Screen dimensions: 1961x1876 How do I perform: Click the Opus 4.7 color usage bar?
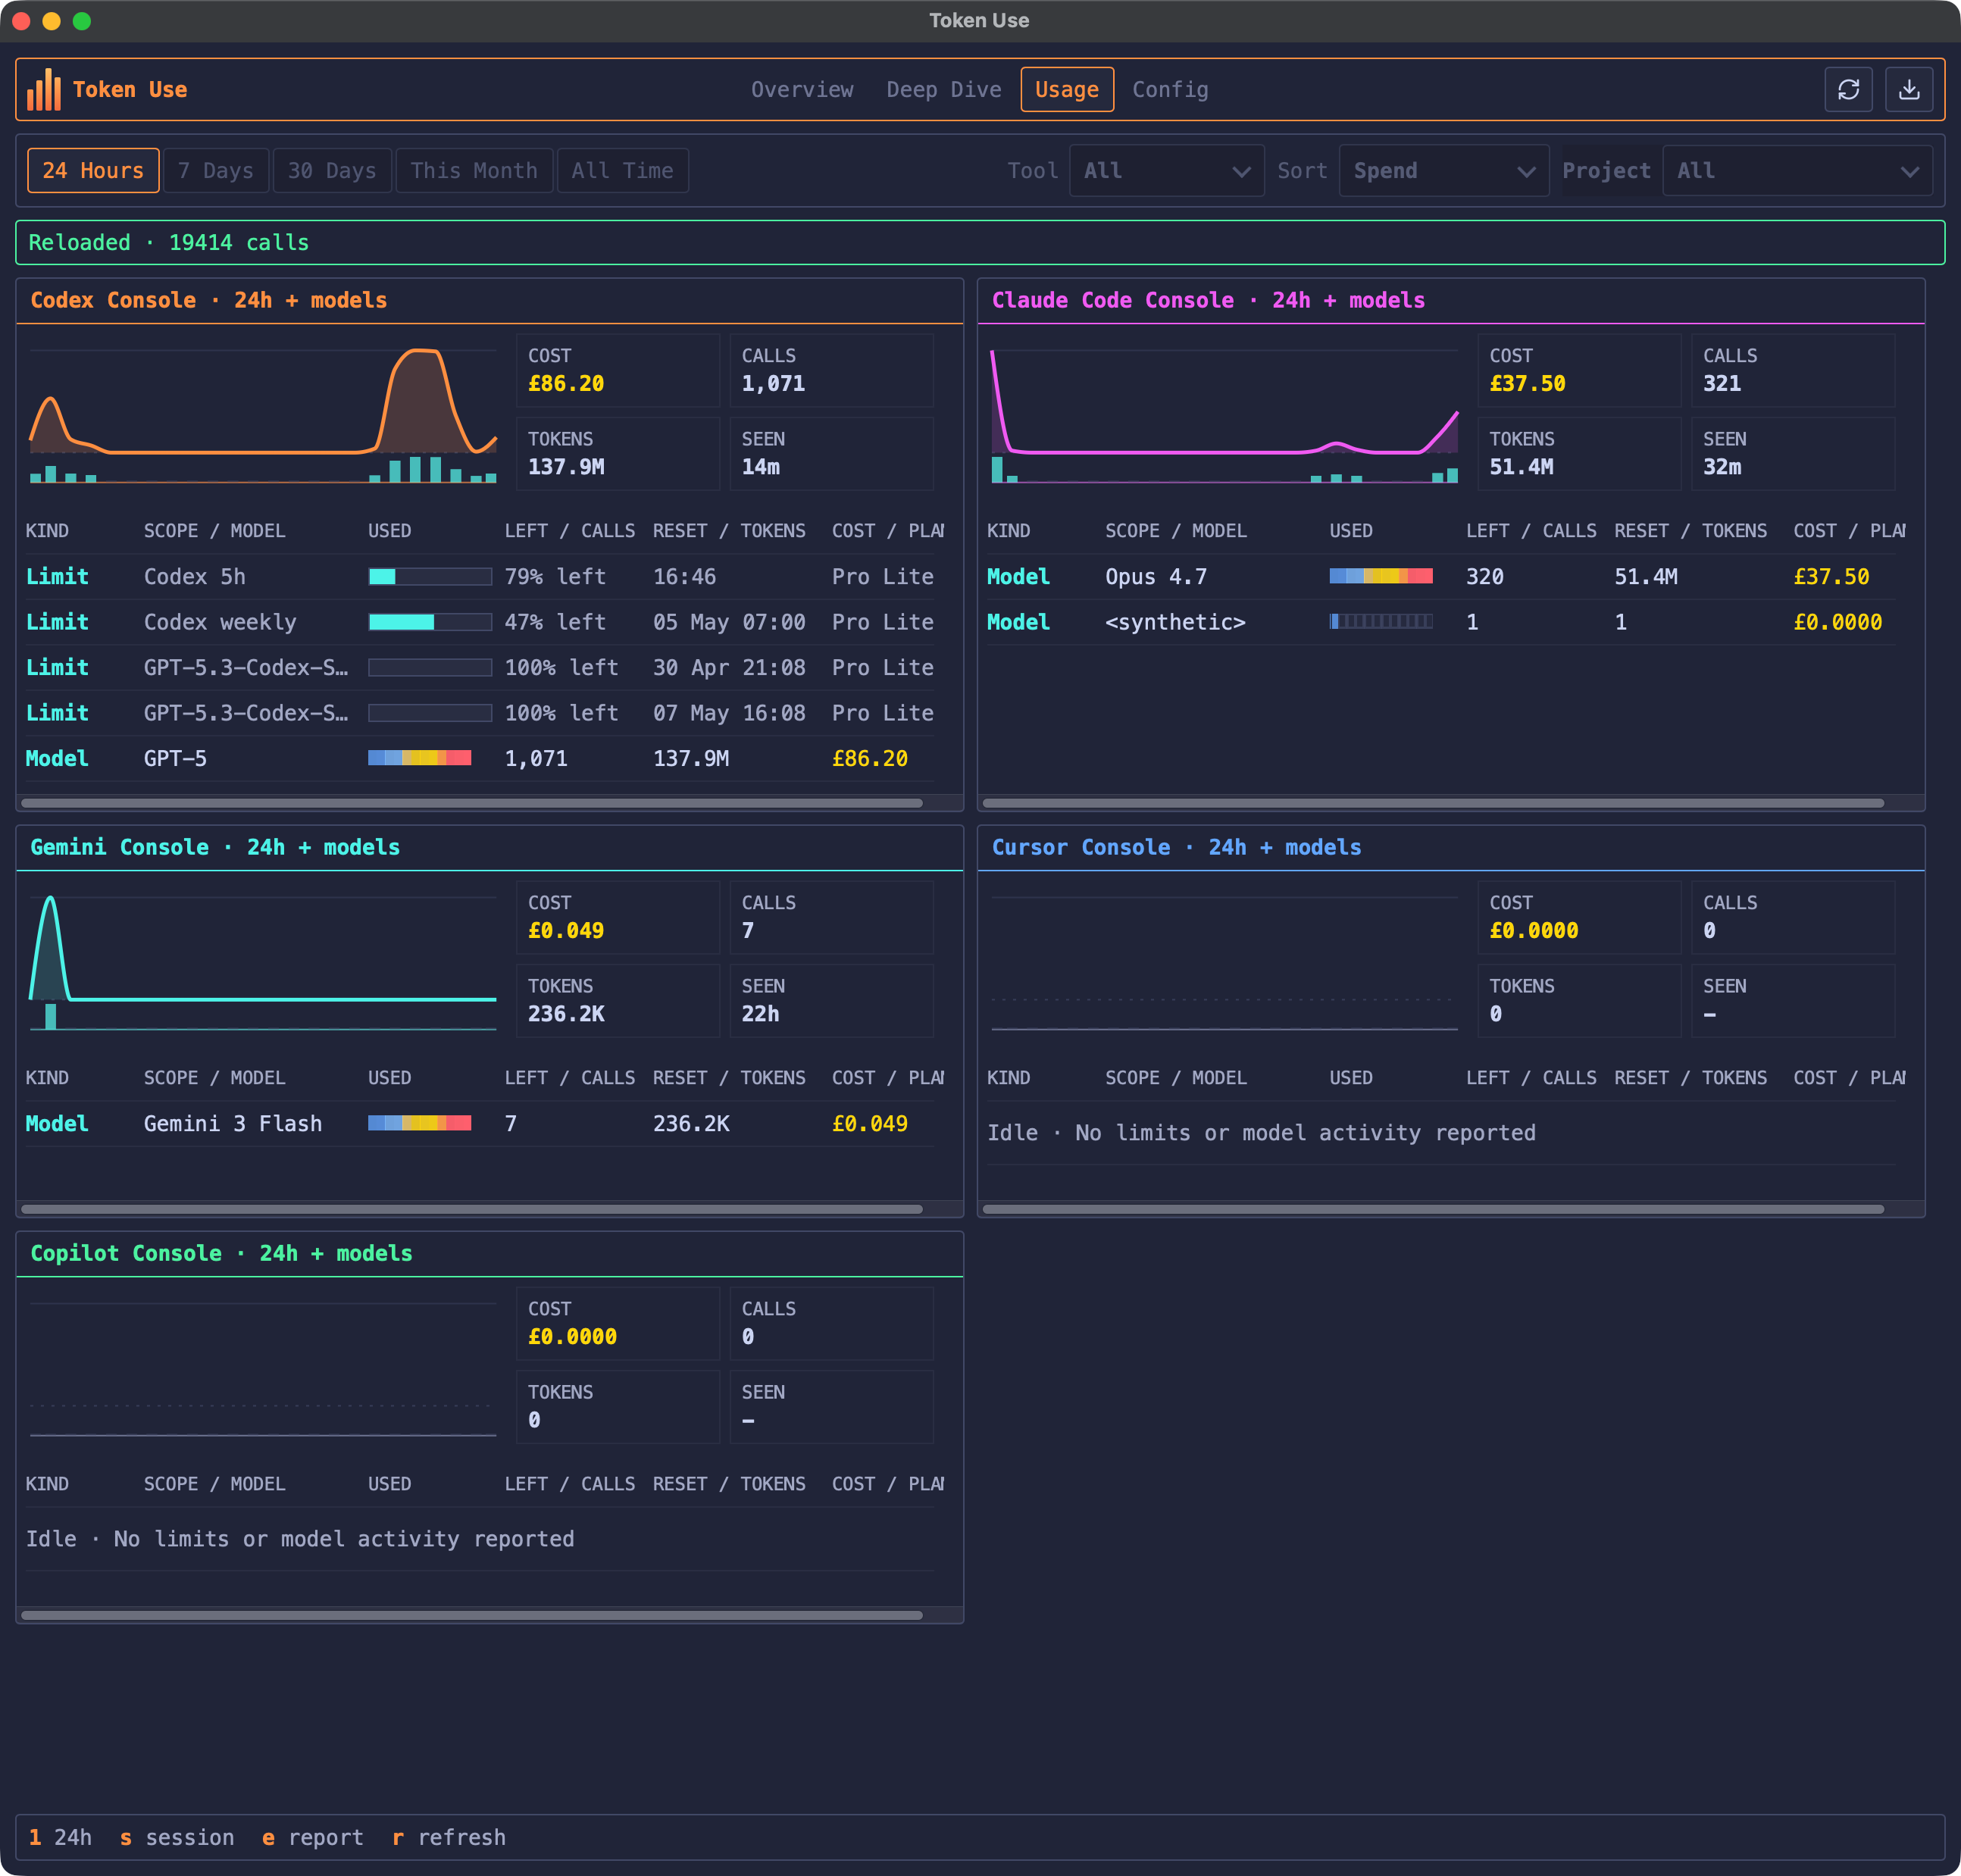[1380, 576]
